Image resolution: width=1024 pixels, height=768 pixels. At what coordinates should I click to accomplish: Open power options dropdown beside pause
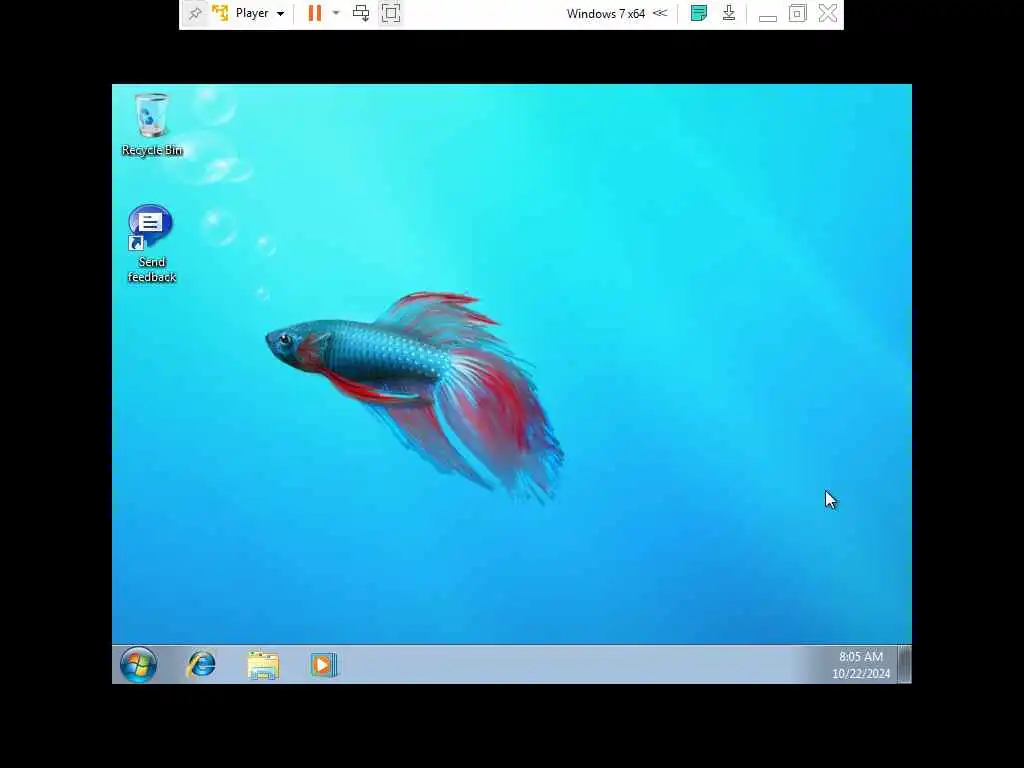click(336, 13)
